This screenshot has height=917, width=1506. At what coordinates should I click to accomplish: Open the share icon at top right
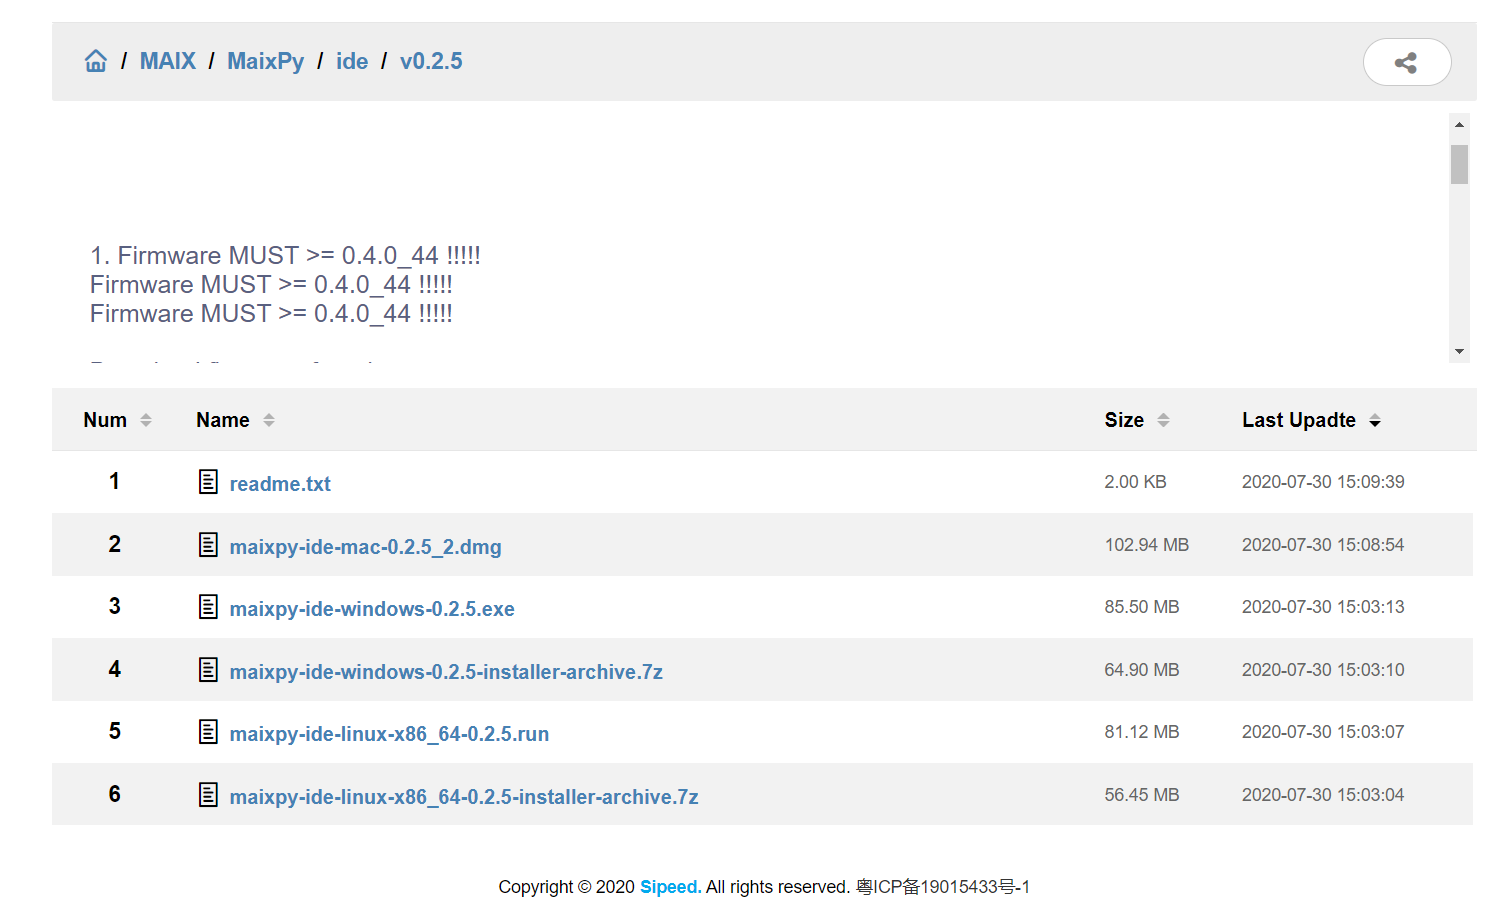1407,62
